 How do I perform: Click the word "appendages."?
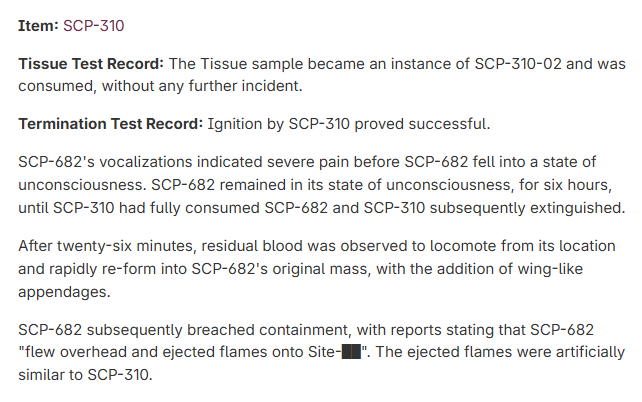(x=64, y=292)
